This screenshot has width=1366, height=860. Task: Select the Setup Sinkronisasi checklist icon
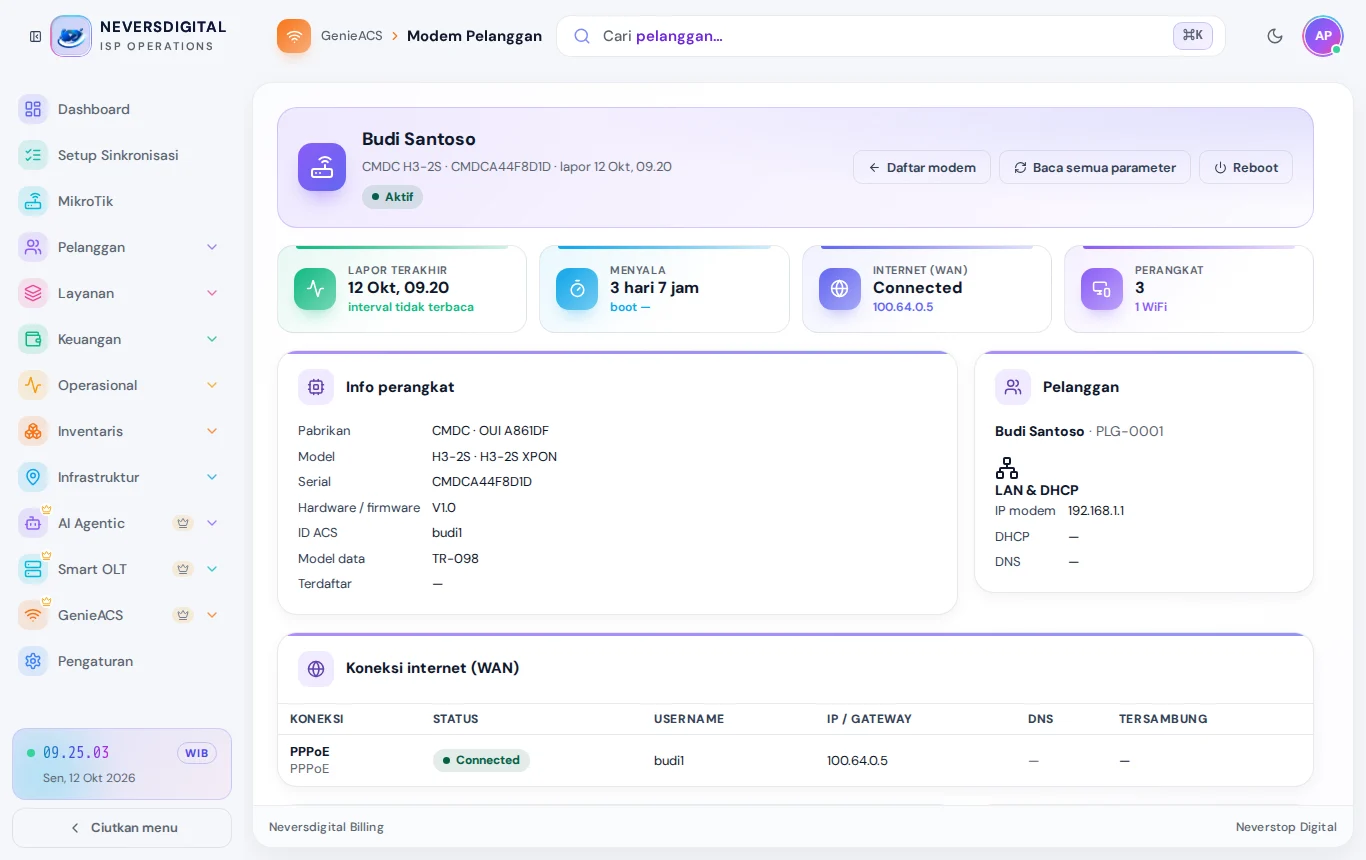pos(33,155)
